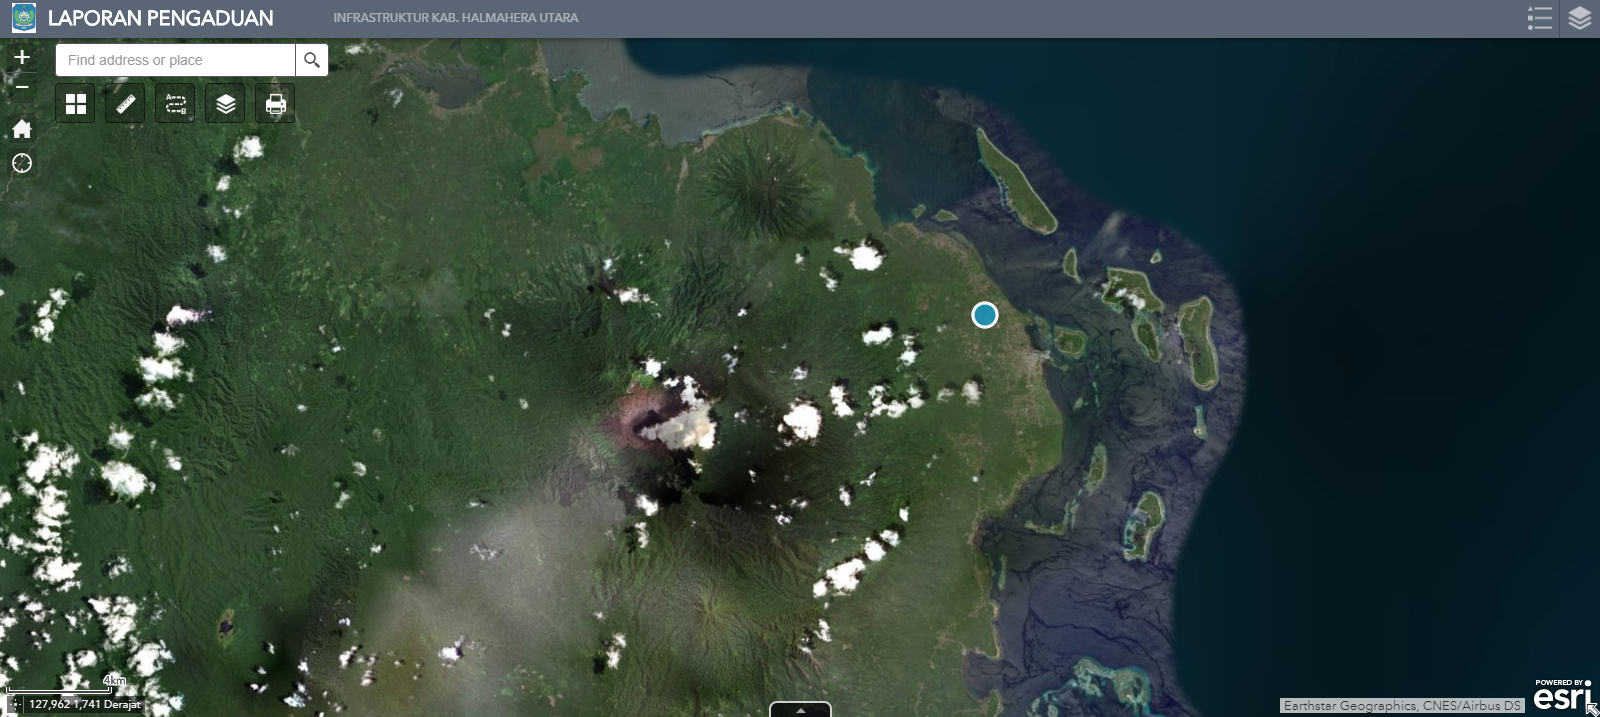Expand the overview map in bottom corner
1600x717 pixels.
click(x=1592, y=709)
